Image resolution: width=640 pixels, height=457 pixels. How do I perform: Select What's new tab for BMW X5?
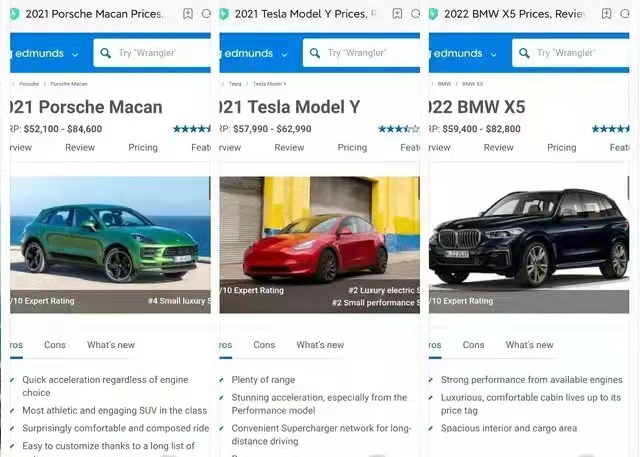pos(529,345)
